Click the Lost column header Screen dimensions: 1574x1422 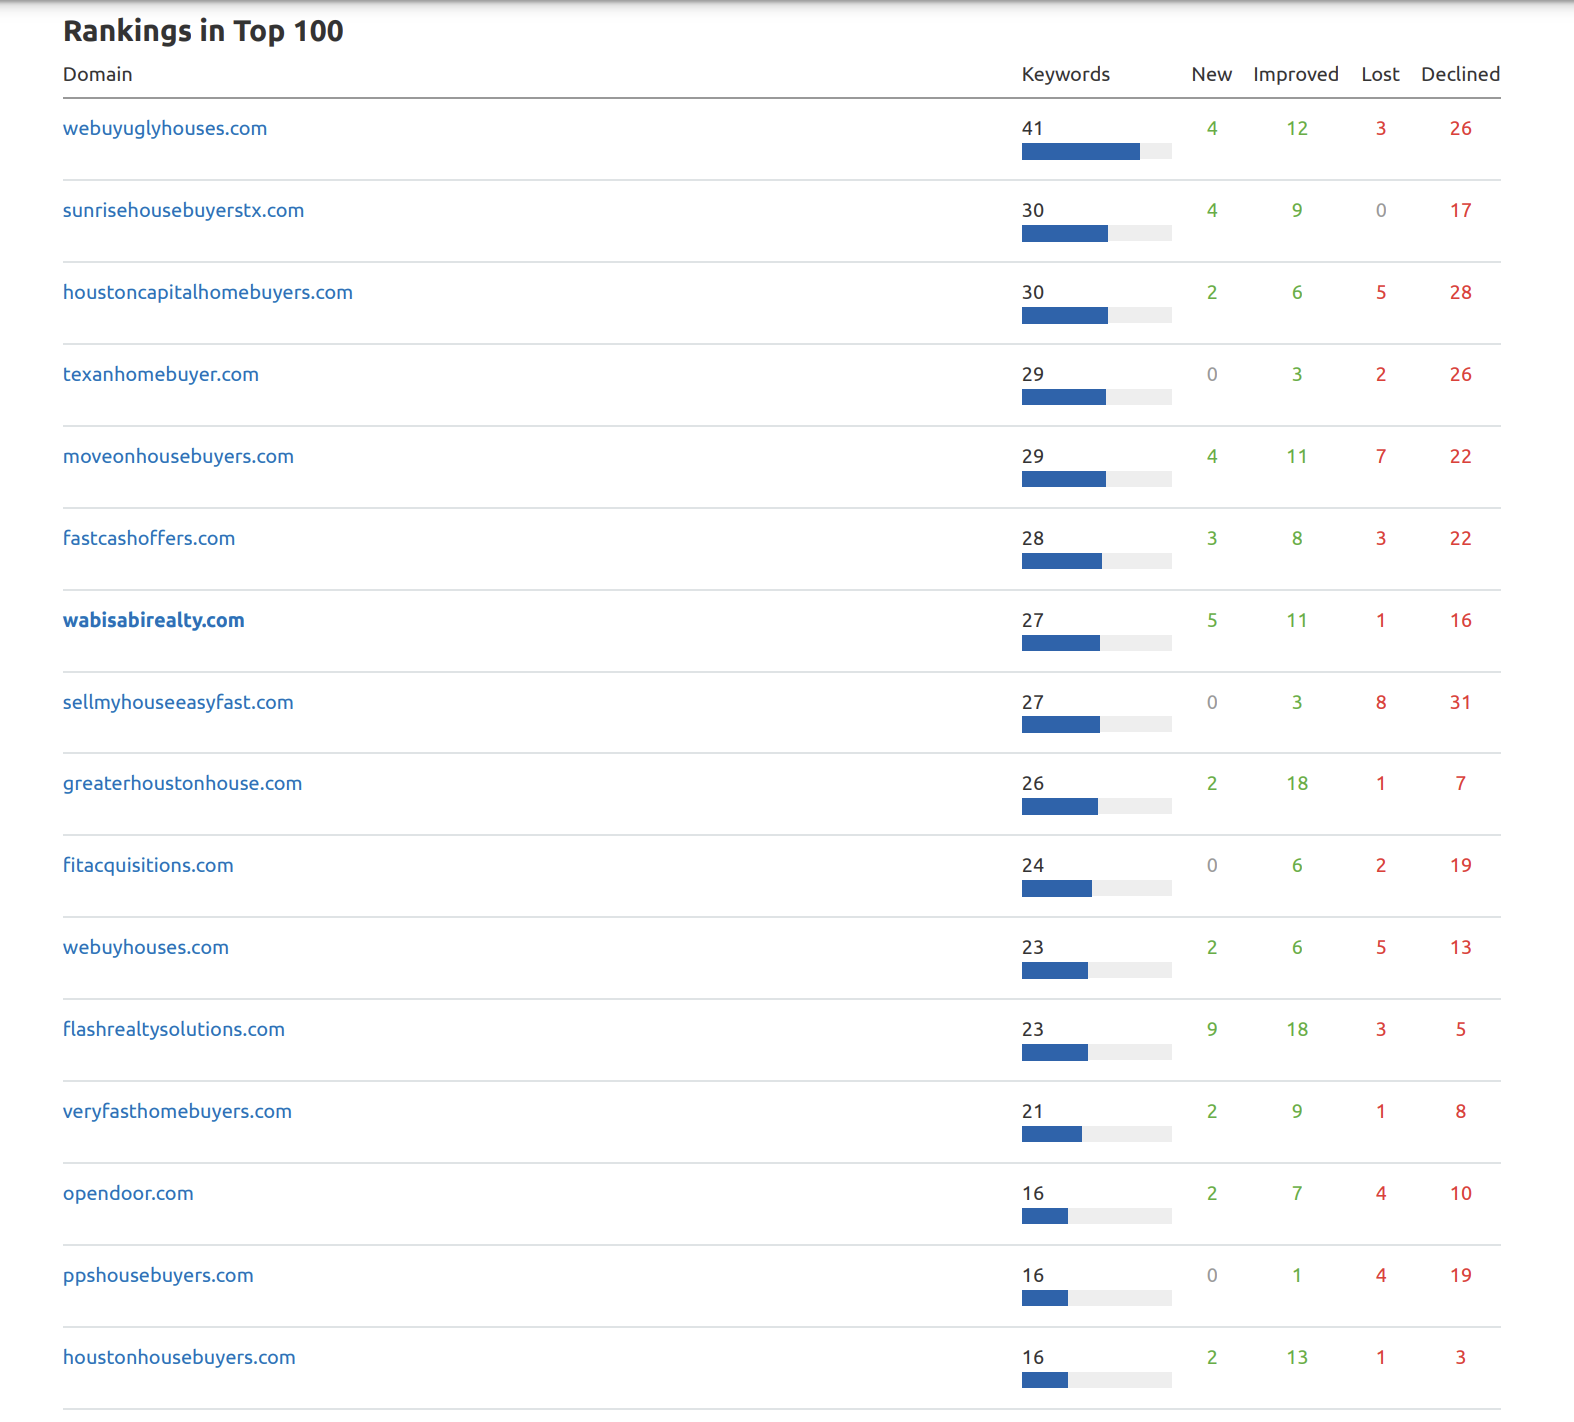click(x=1381, y=74)
